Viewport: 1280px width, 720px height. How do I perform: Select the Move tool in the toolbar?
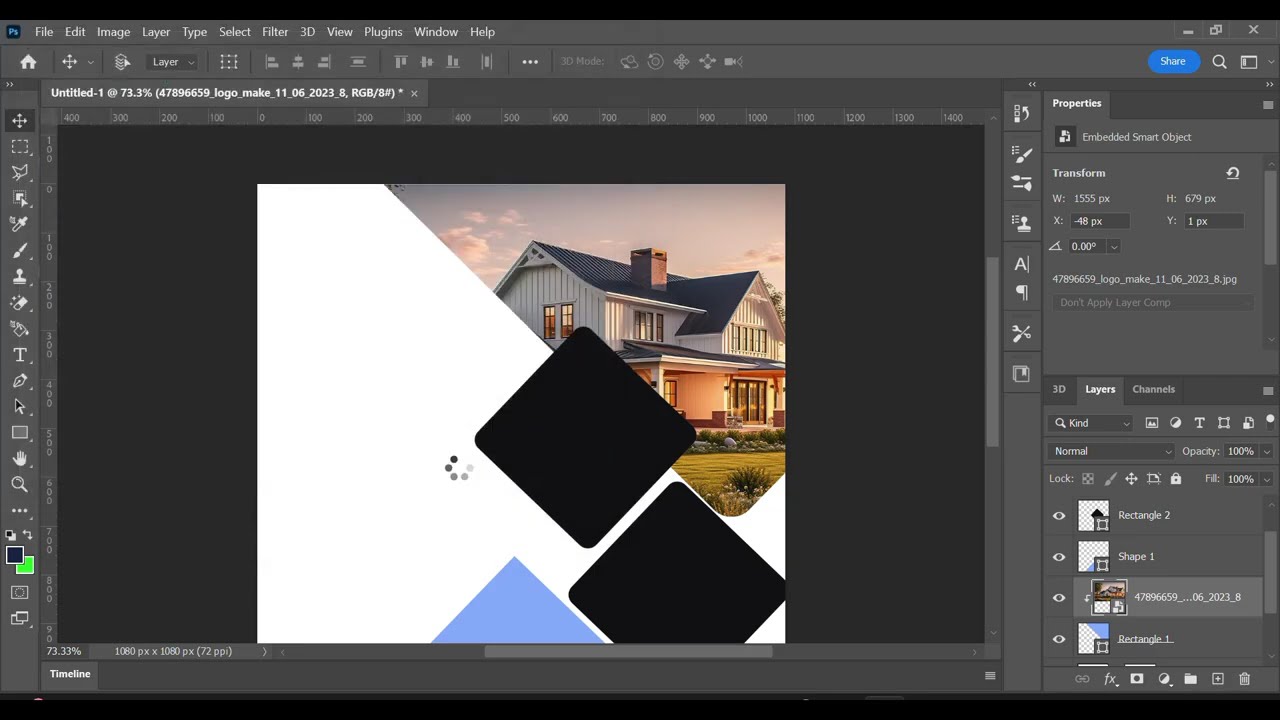(20, 121)
